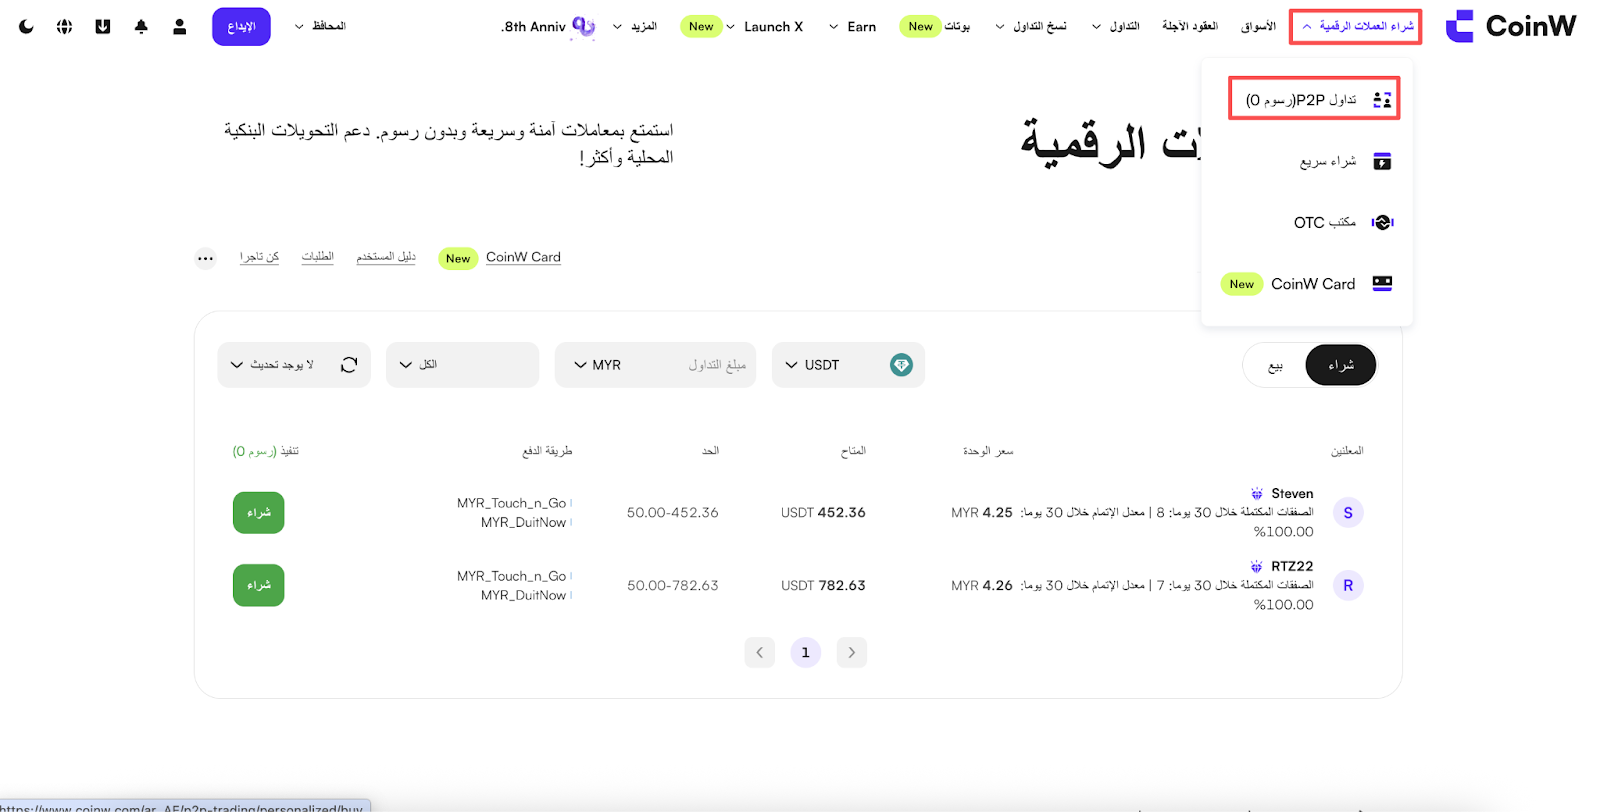This screenshot has height=812, width=1600.
Task: Collapse the شراء العملات الرقمية menu
Action: [x=1356, y=26]
